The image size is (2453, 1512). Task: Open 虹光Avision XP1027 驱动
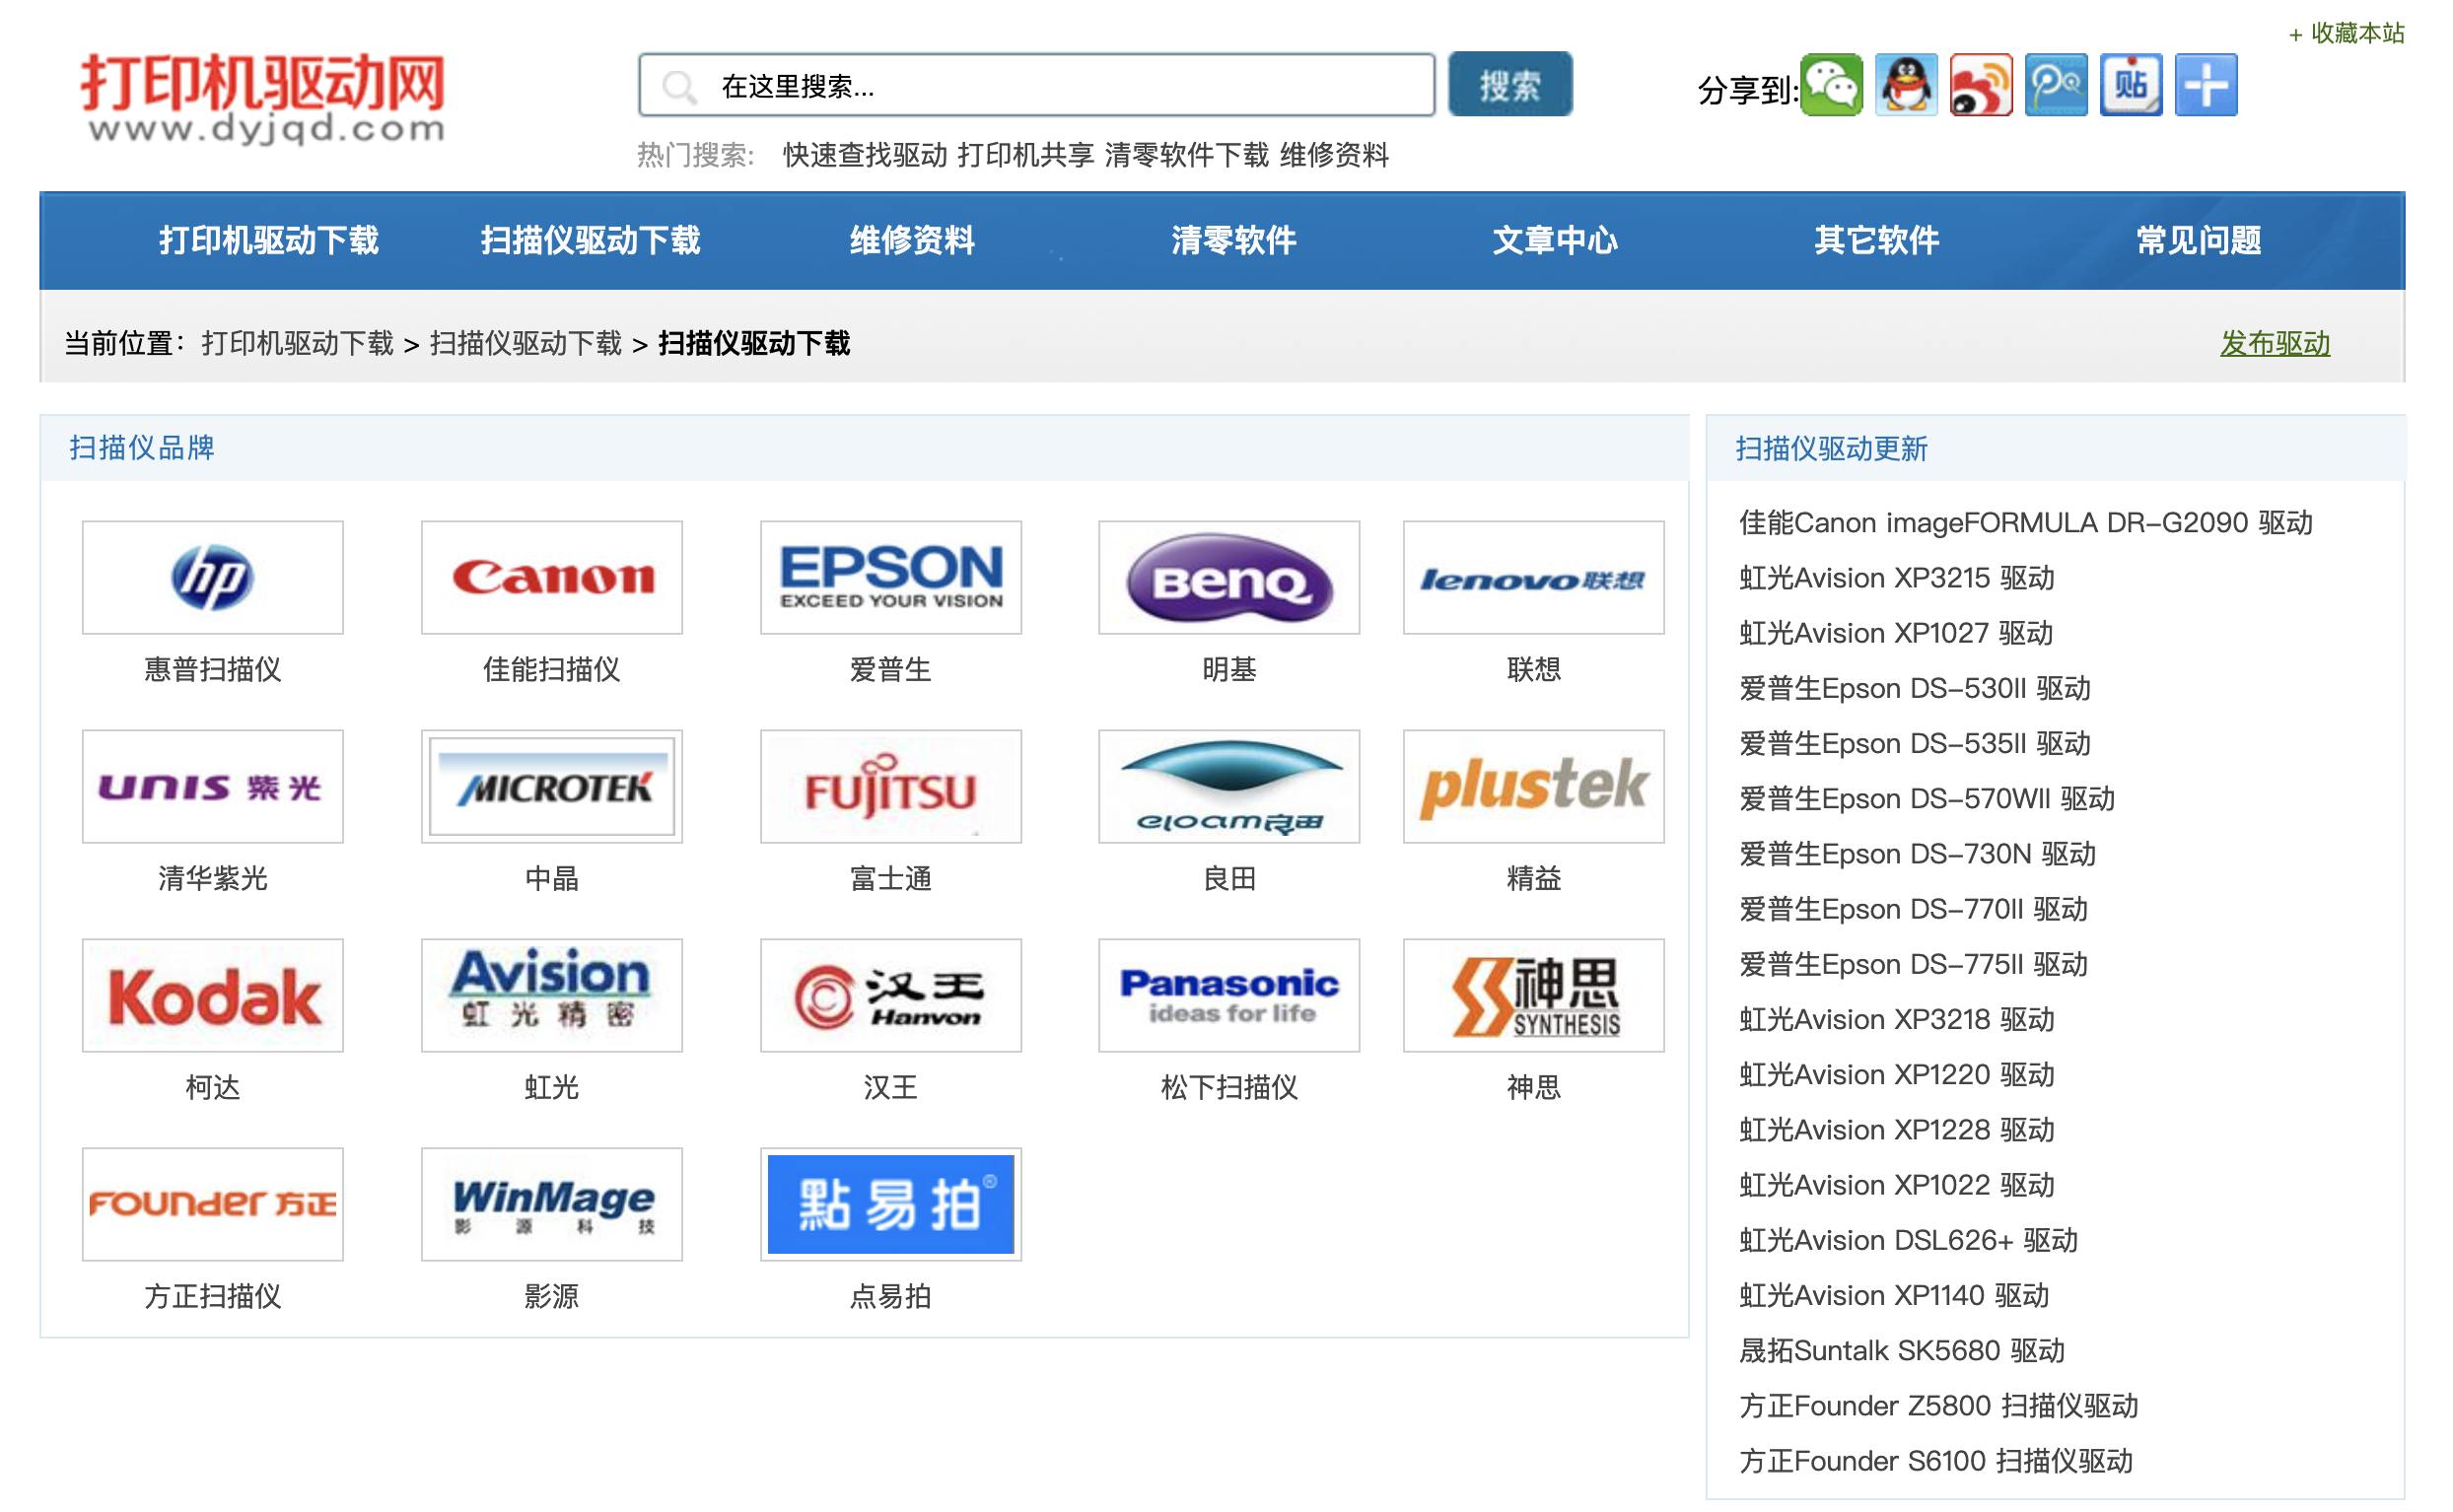(1896, 632)
